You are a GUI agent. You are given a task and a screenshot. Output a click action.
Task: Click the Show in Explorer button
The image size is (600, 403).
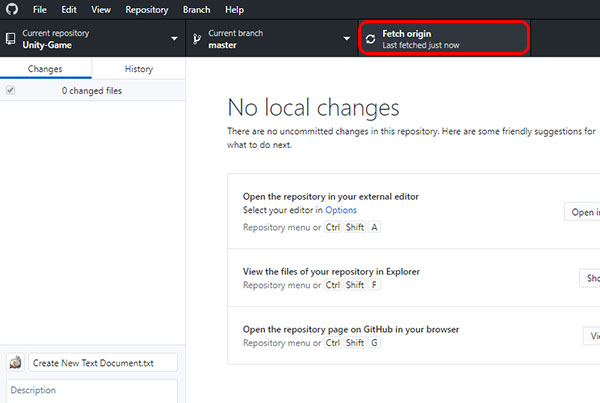pyautogui.click(x=590, y=278)
